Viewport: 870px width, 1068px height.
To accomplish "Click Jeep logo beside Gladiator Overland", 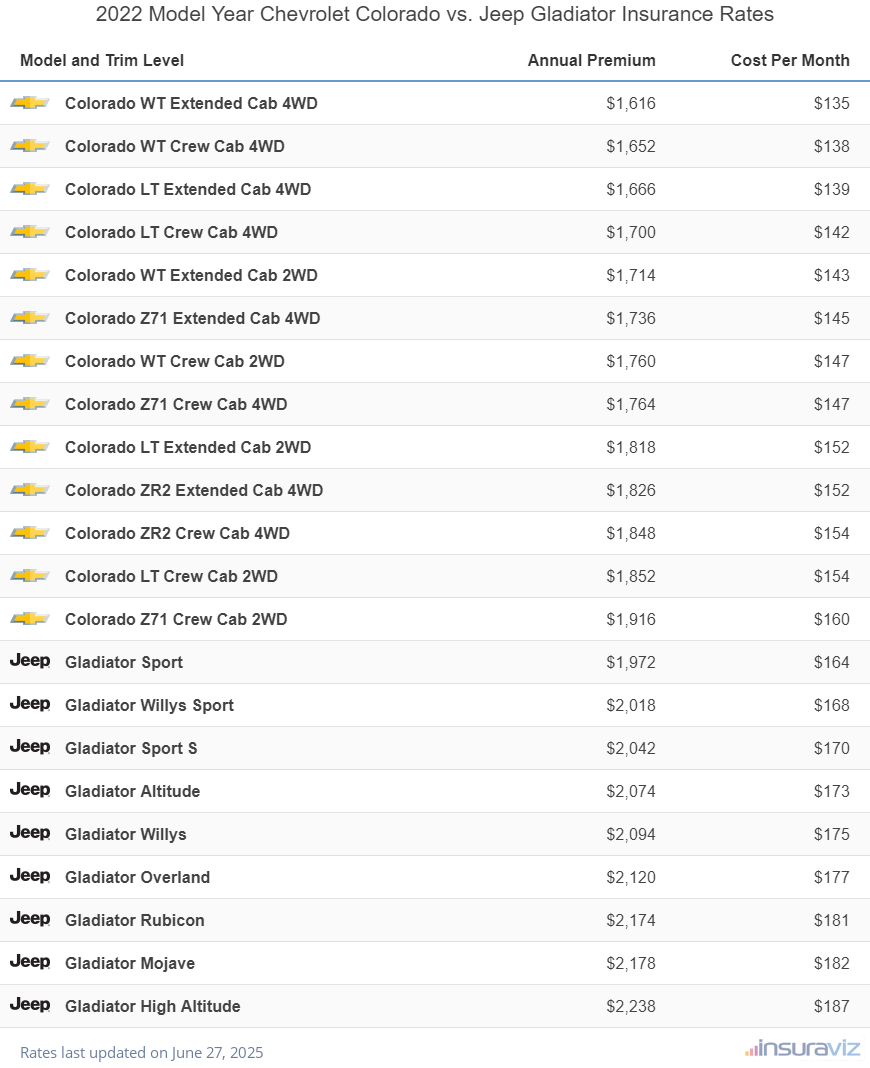I will (30, 875).
